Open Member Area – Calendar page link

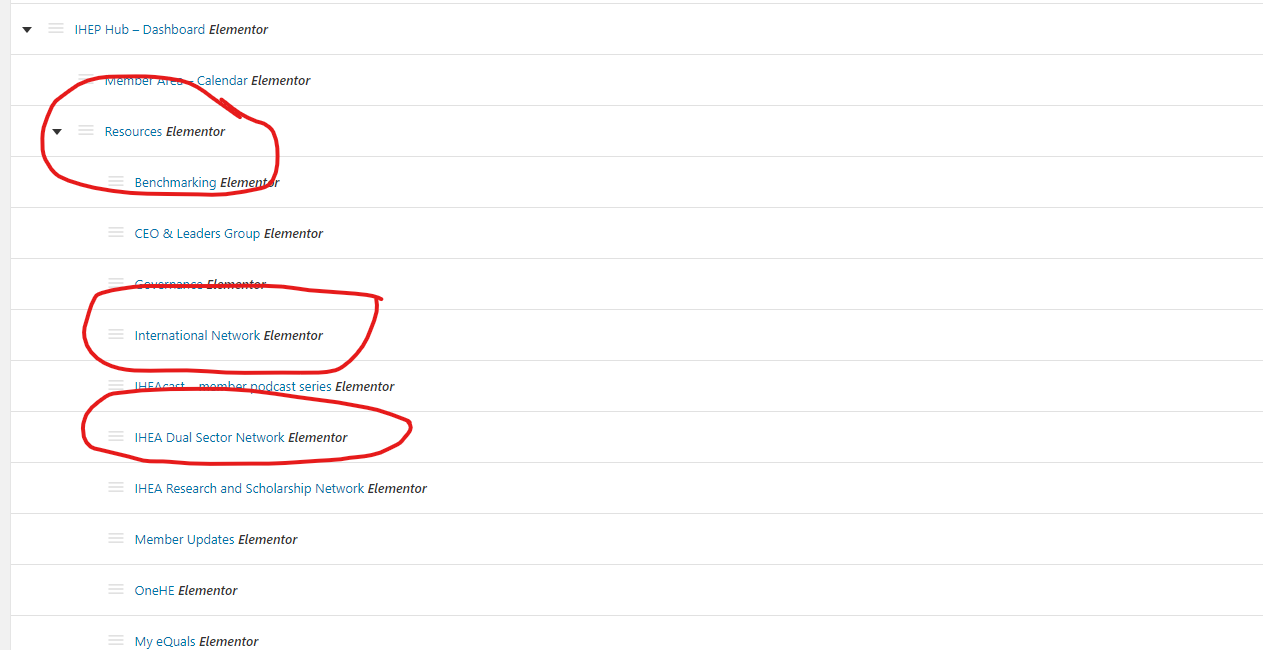176,81
